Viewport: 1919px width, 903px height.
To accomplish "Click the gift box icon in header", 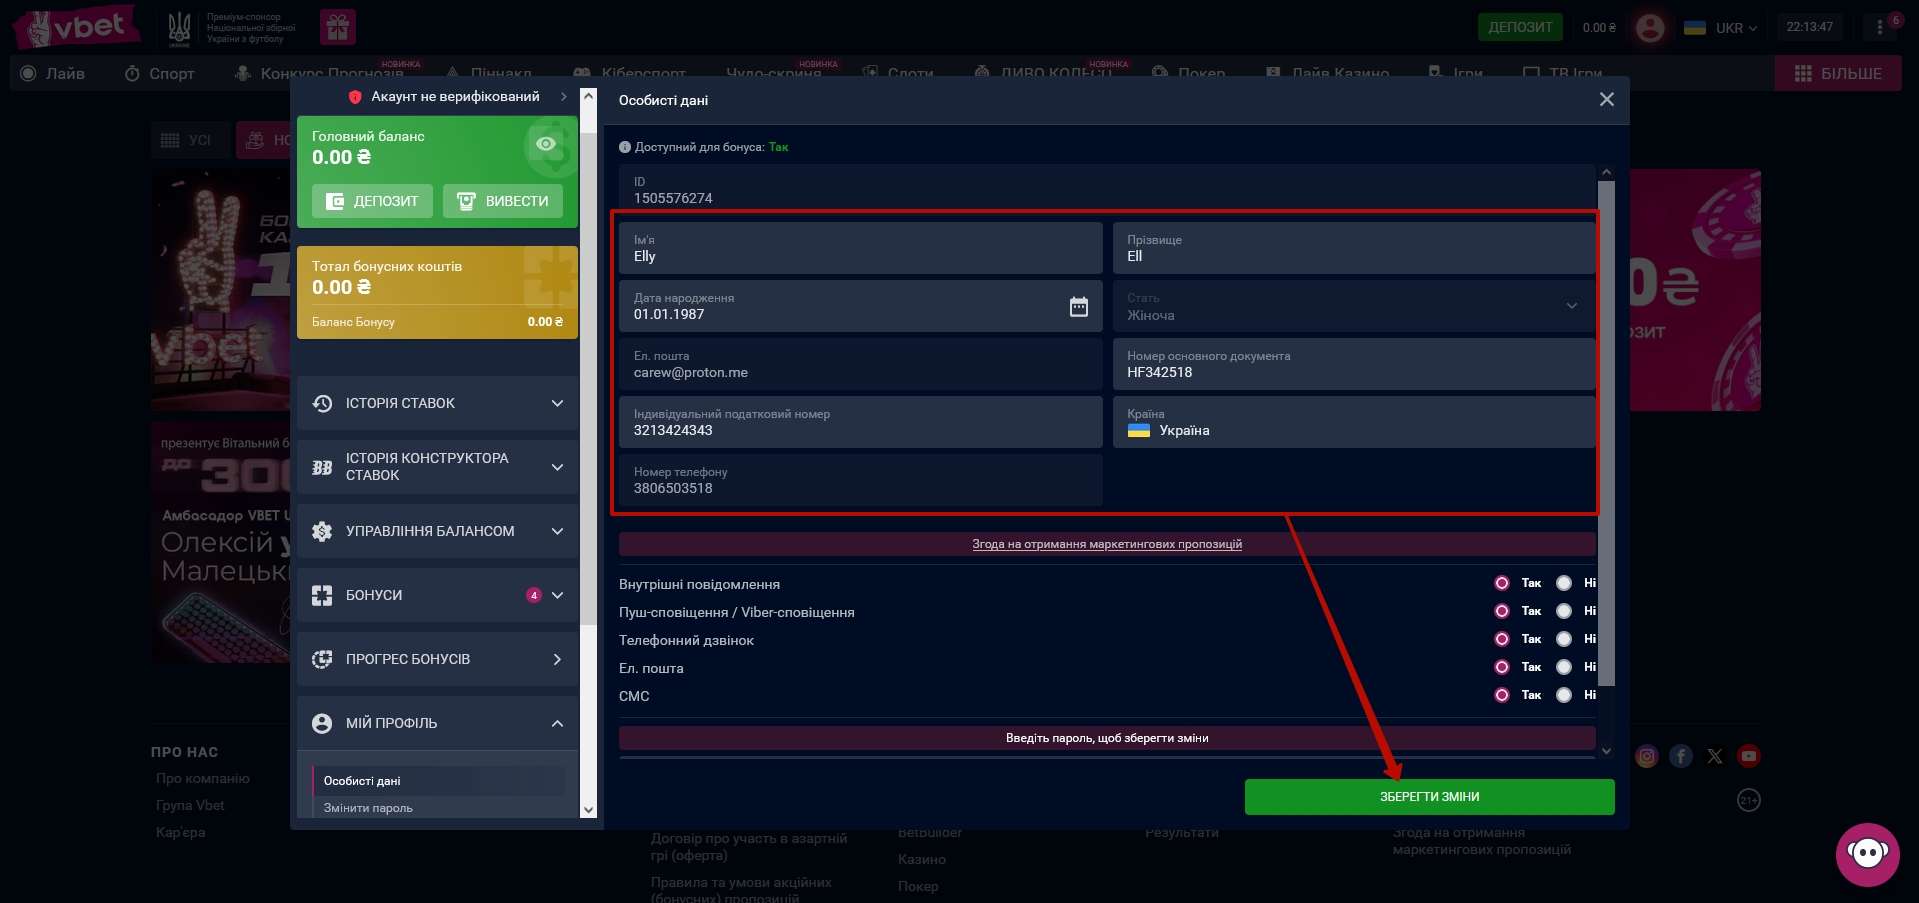I will [x=338, y=27].
